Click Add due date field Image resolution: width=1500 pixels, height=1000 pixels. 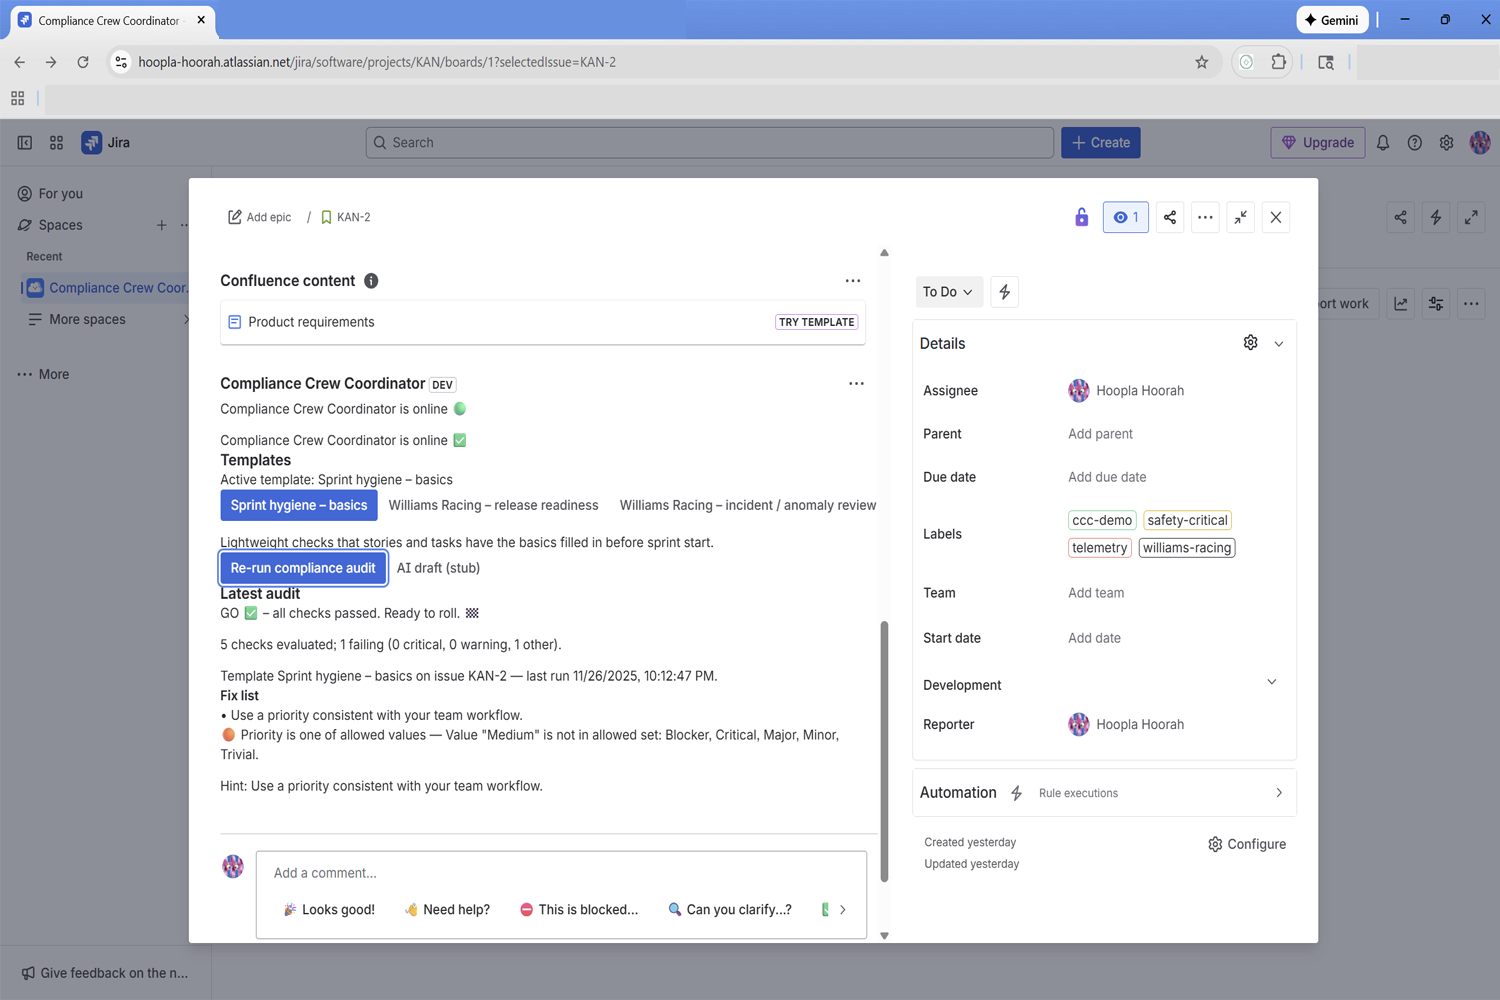tap(1107, 477)
